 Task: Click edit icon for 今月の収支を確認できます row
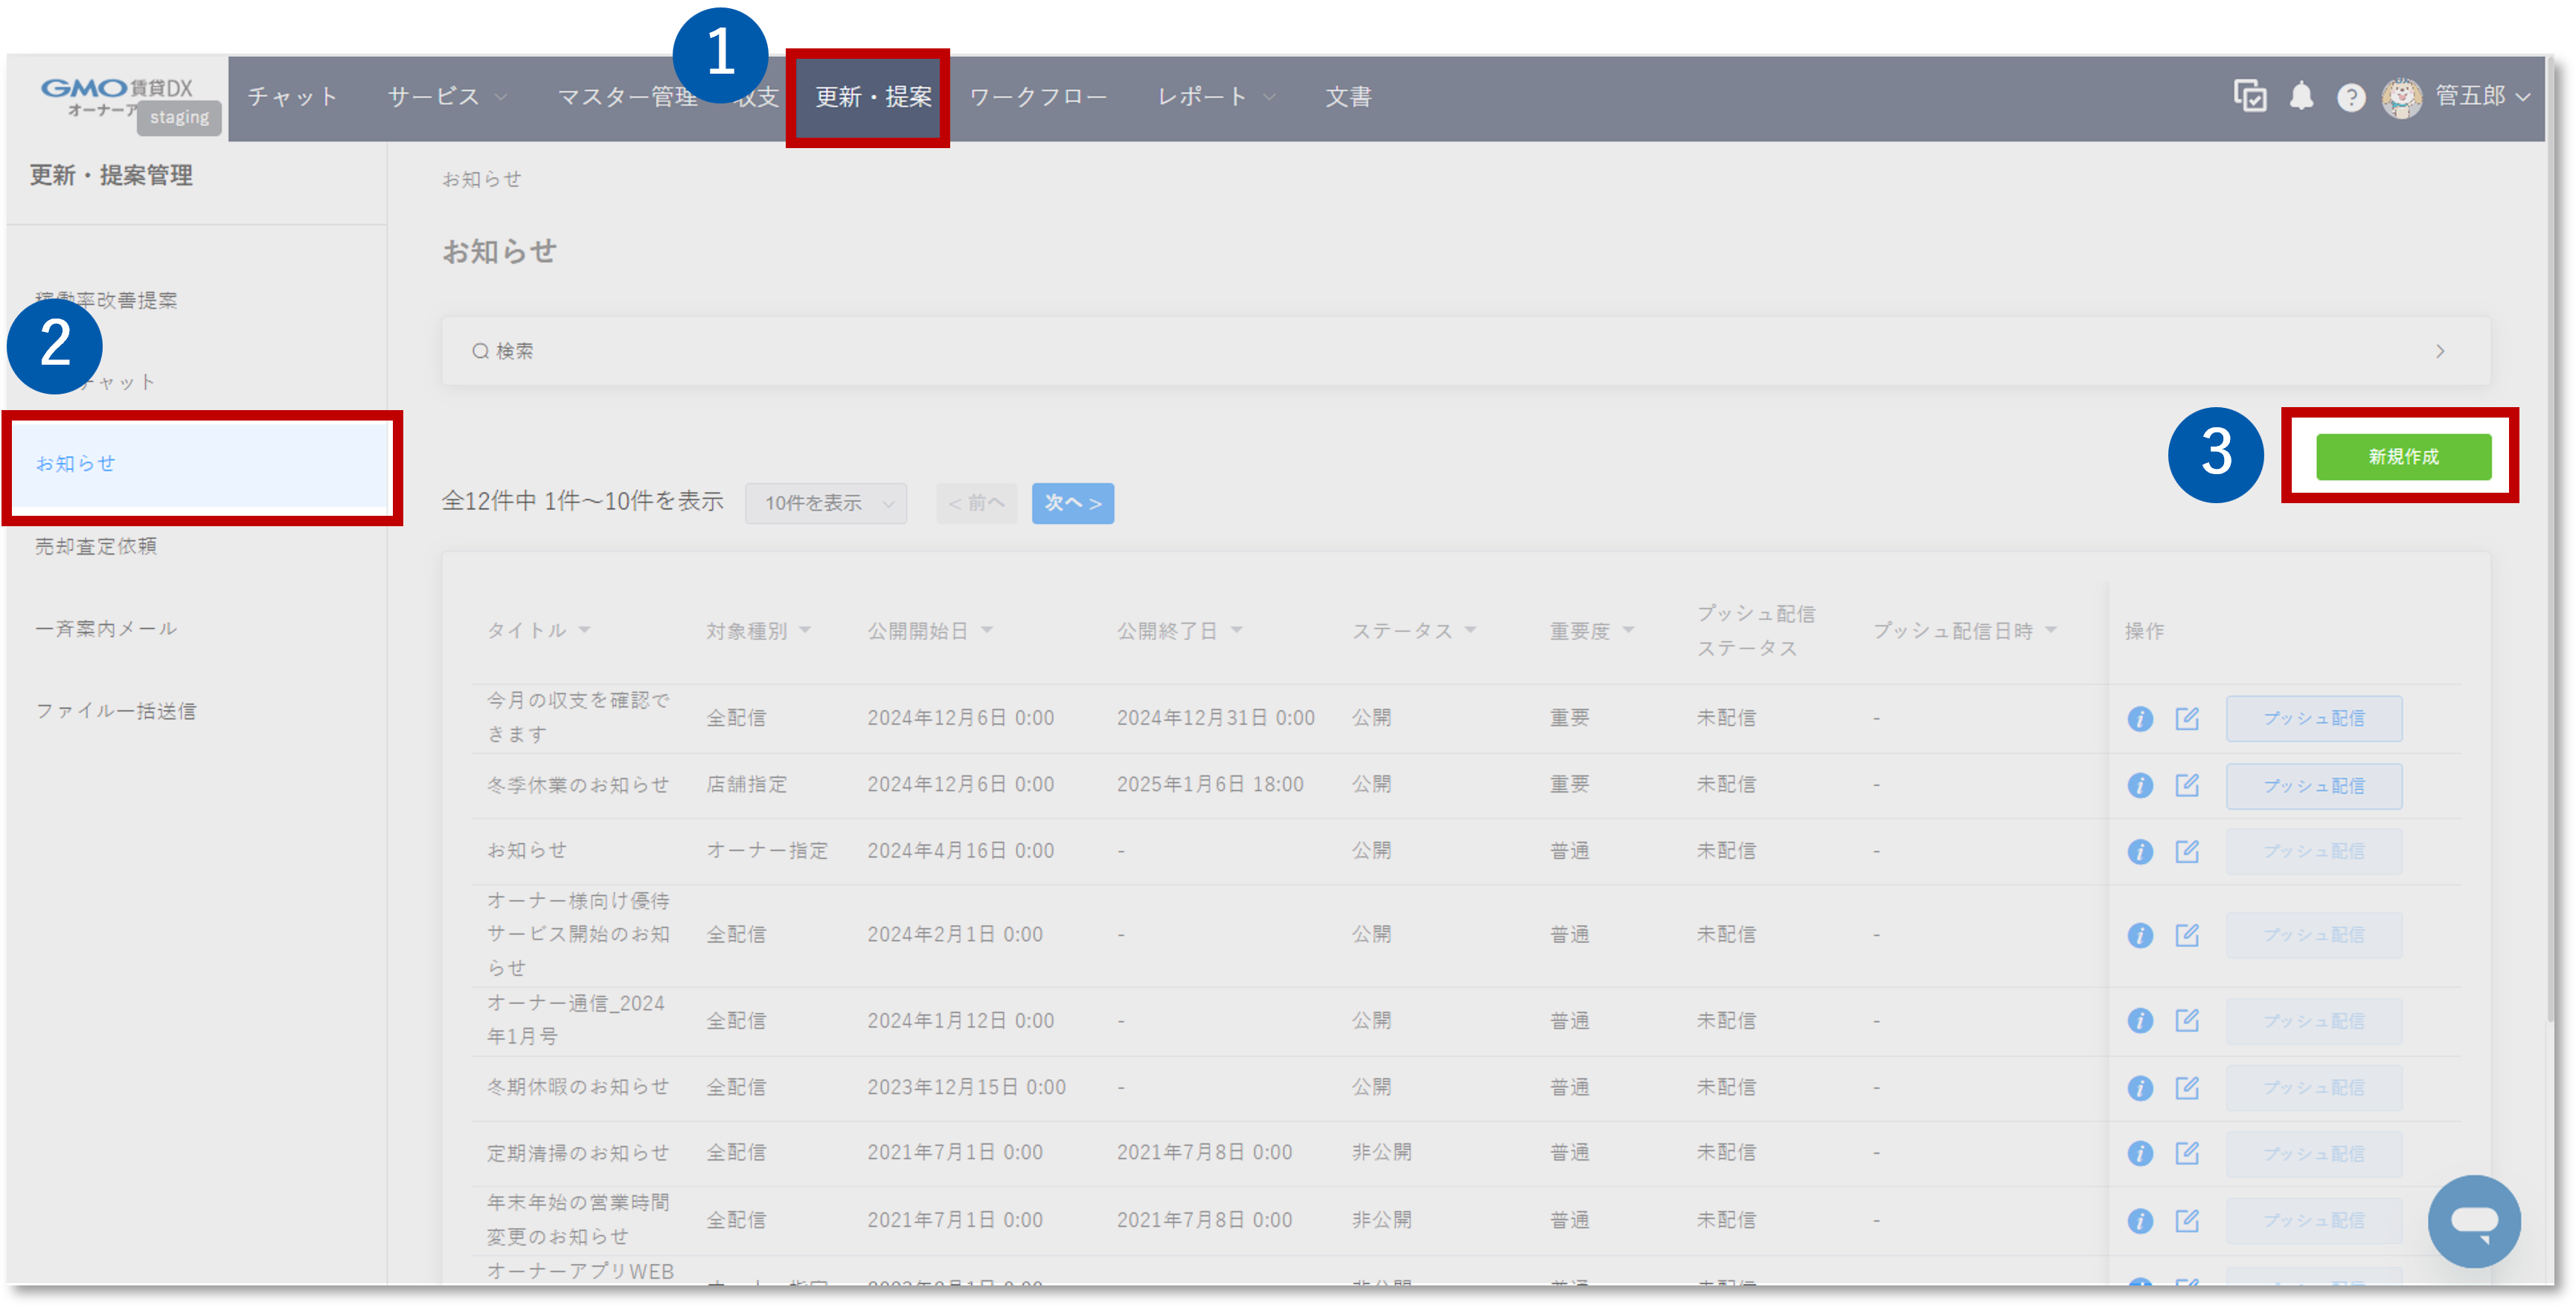point(2187,718)
